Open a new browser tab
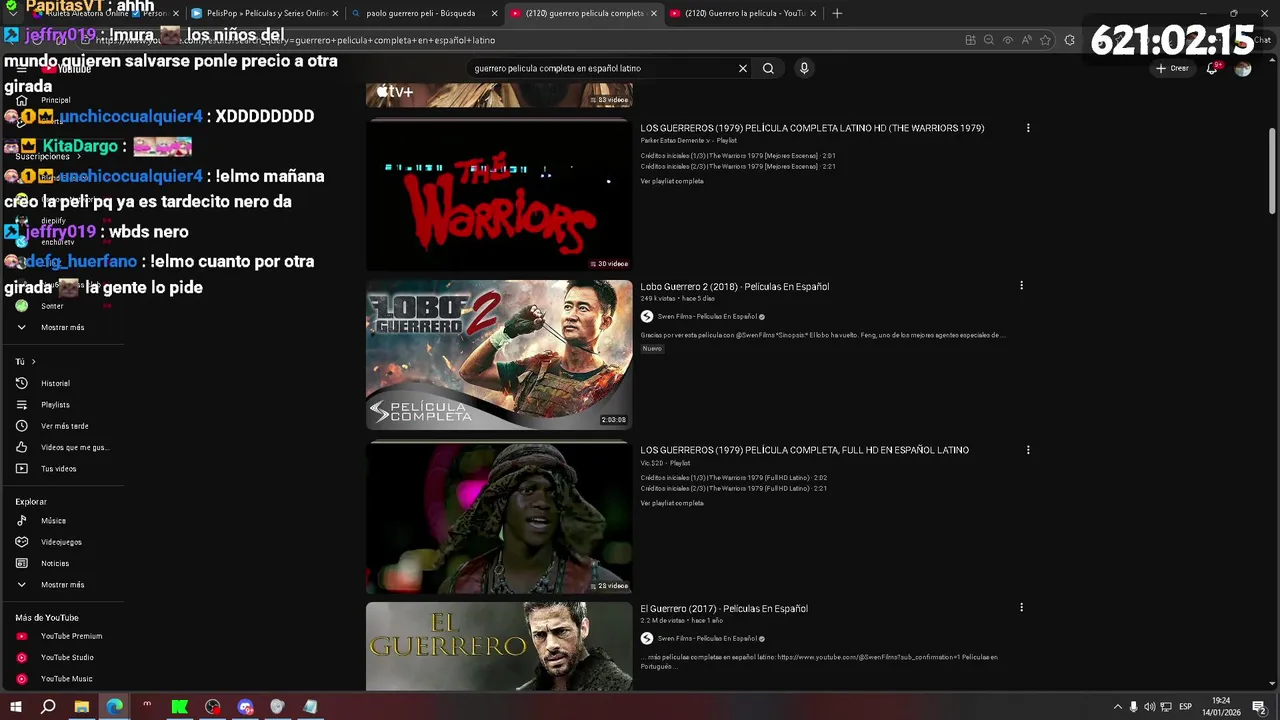 837,13
